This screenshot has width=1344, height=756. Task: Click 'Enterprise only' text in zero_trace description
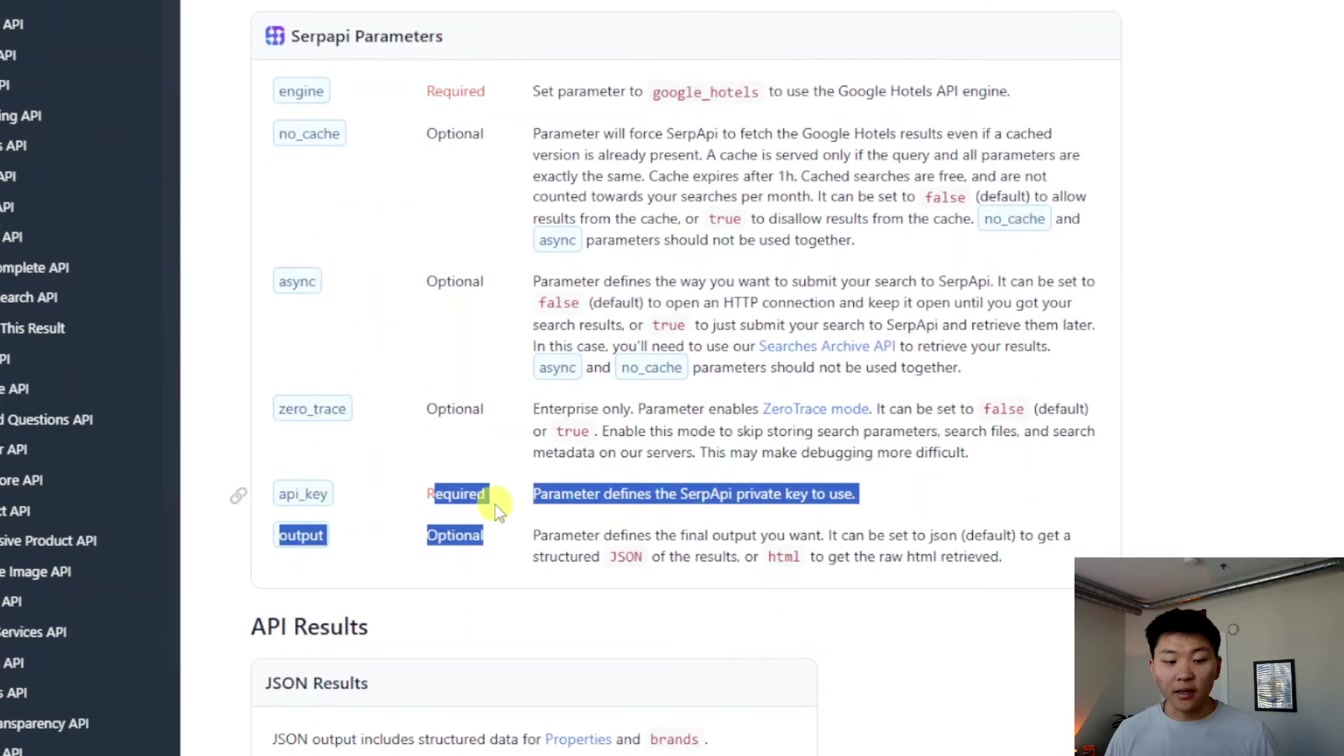point(582,409)
